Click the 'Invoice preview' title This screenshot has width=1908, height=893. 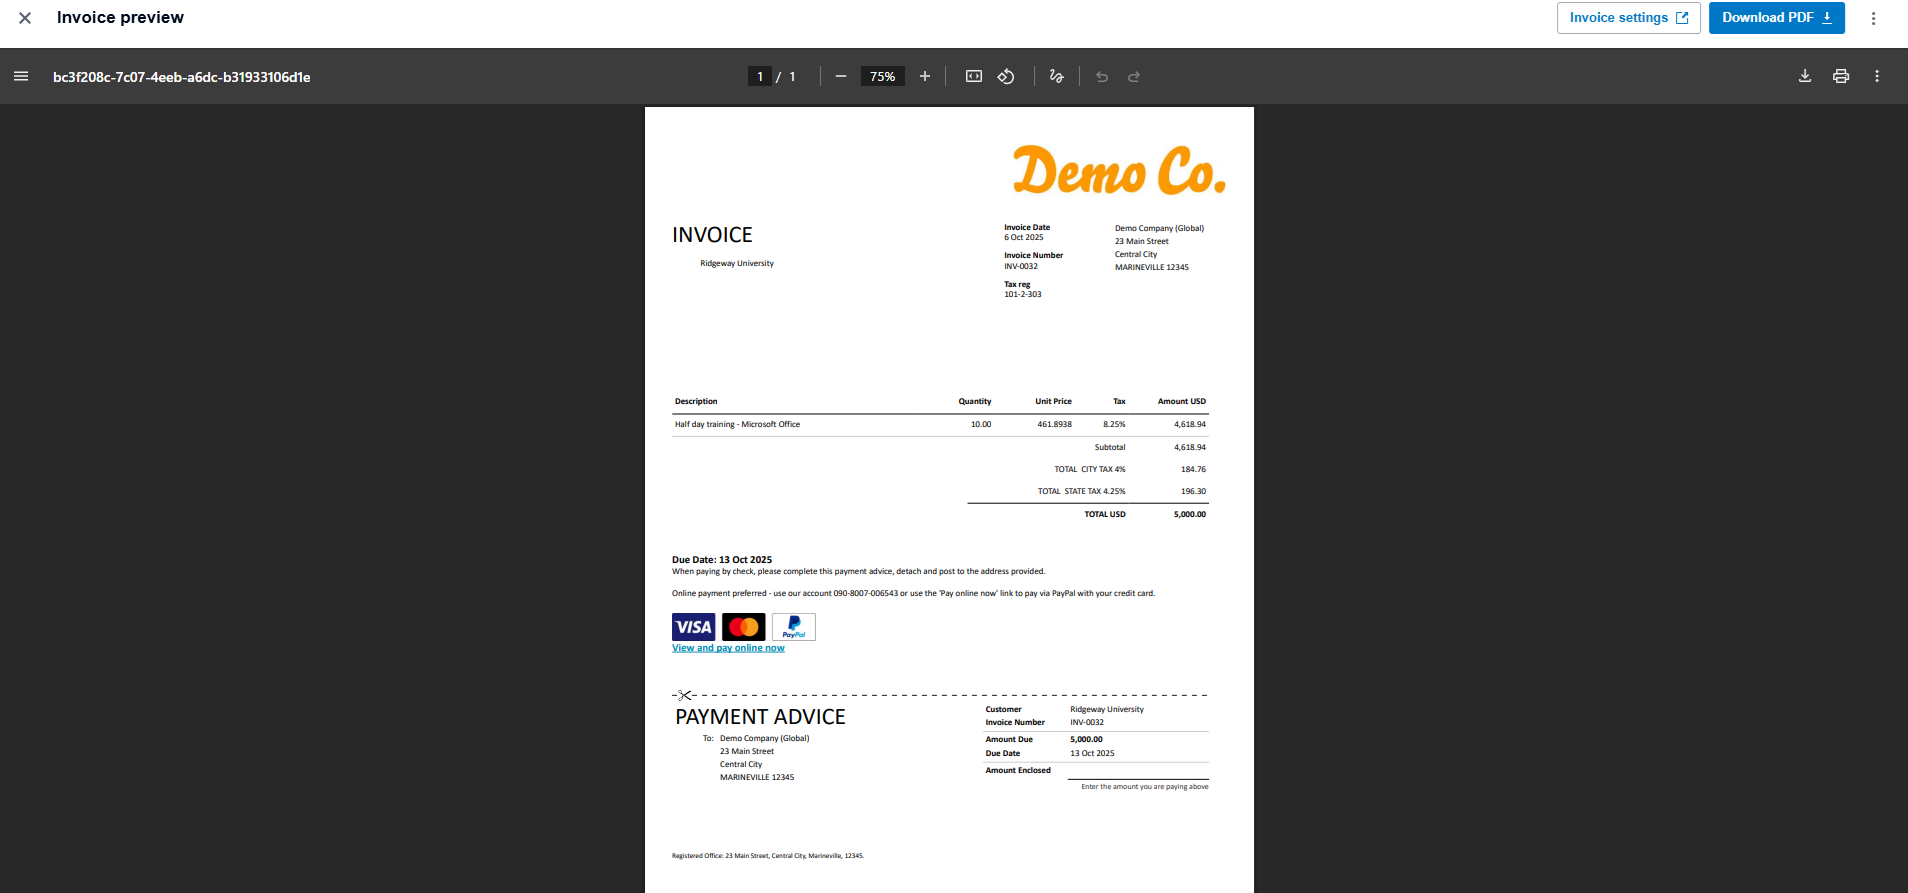(120, 18)
